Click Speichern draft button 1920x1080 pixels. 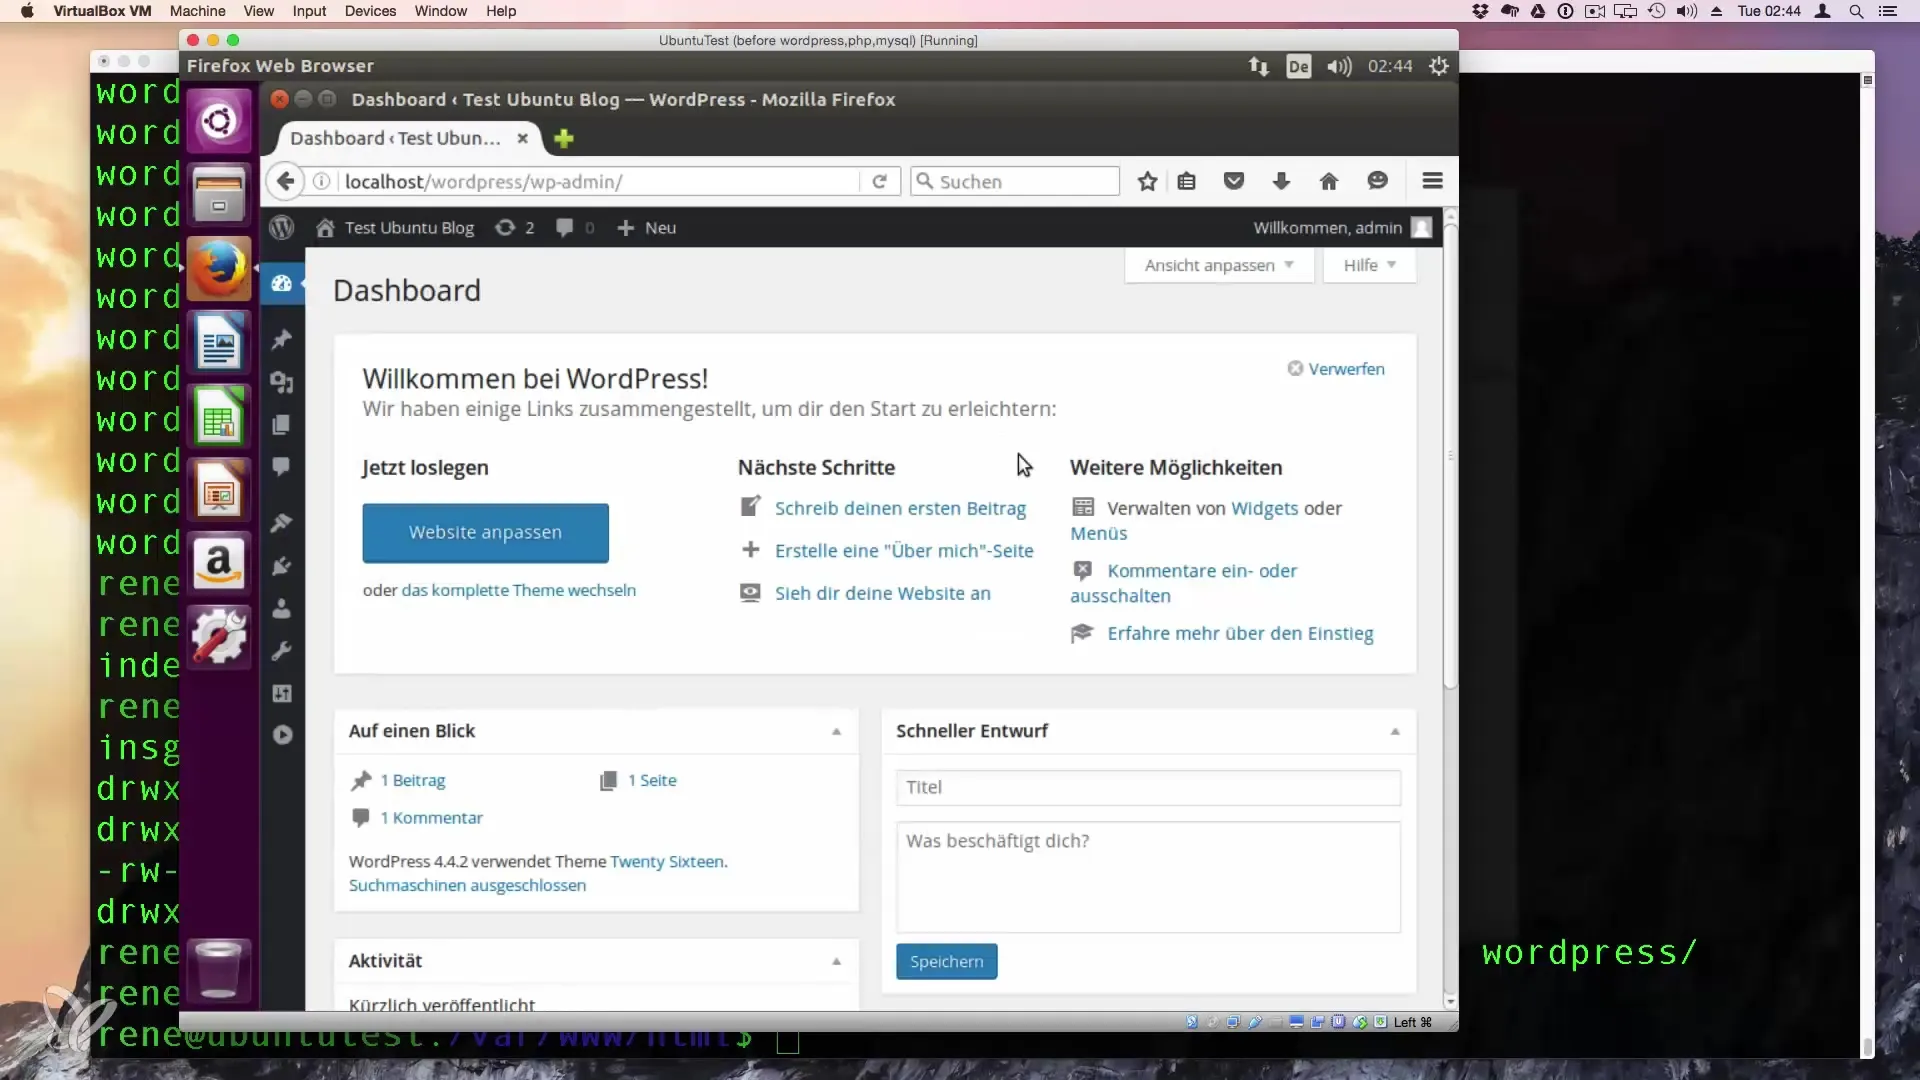(x=946, y=962)
